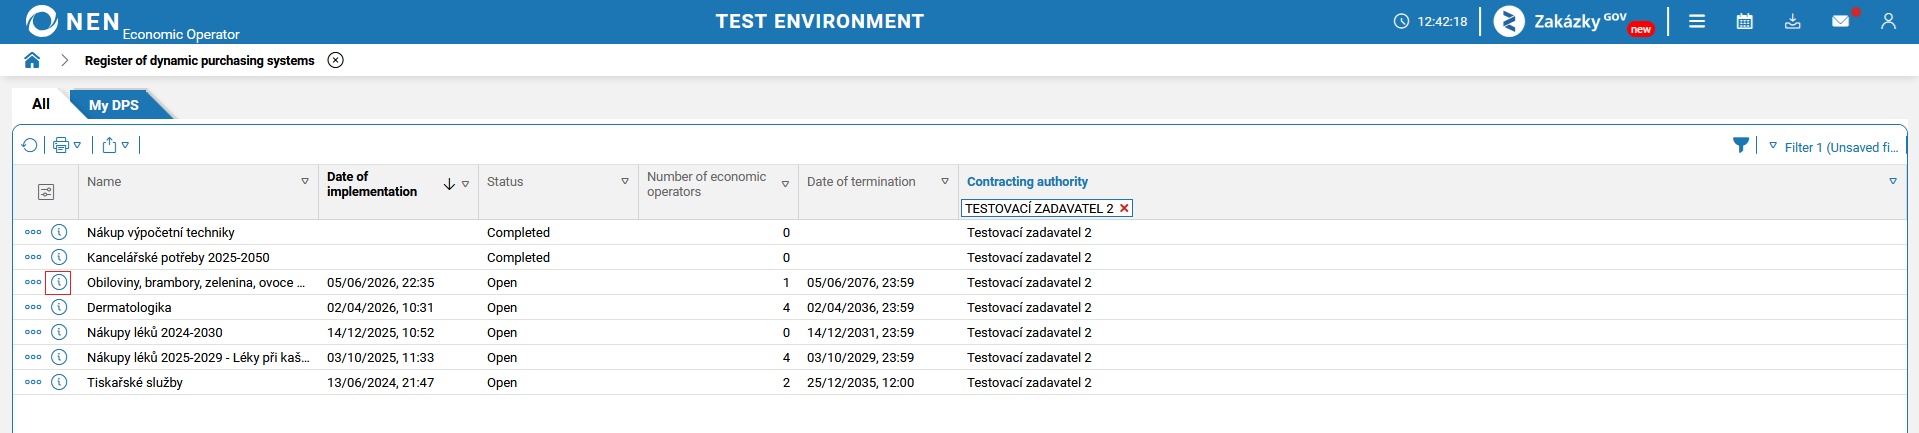Viewport: 1919px width, 433px height.
Task: Open row menu for Obiloviny, brambory, zelenina
Action: [33, 282]
